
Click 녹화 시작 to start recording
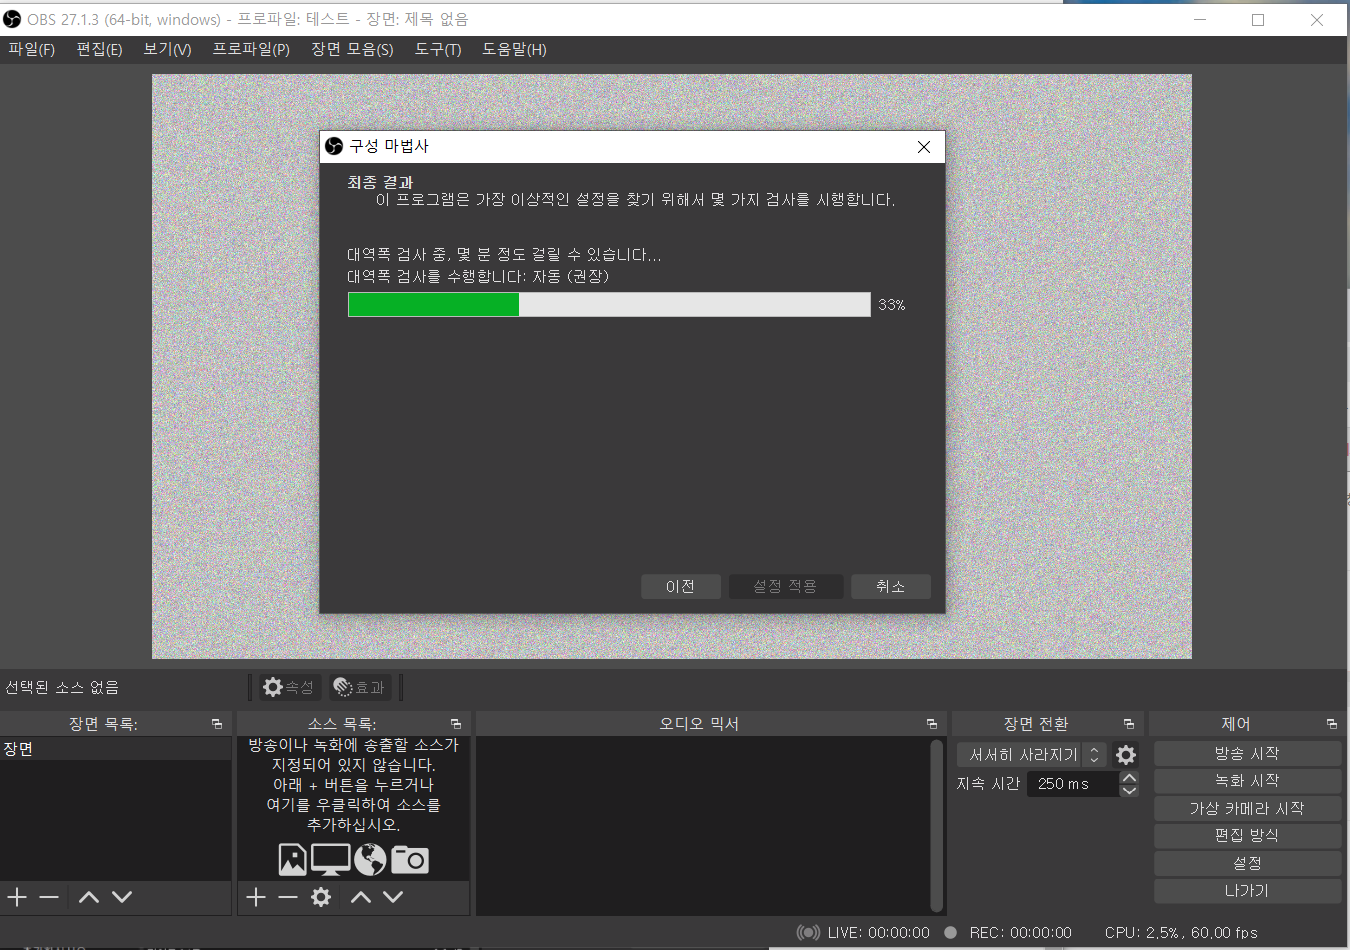(1247, 780)
